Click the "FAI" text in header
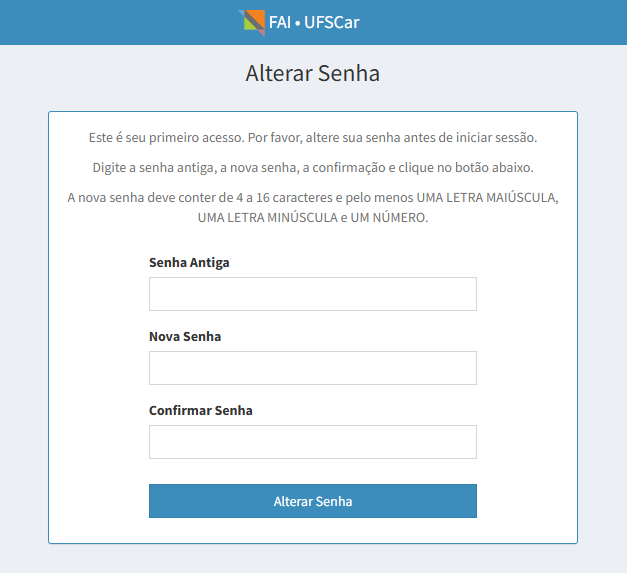627x573 pixels. (280, 22)
